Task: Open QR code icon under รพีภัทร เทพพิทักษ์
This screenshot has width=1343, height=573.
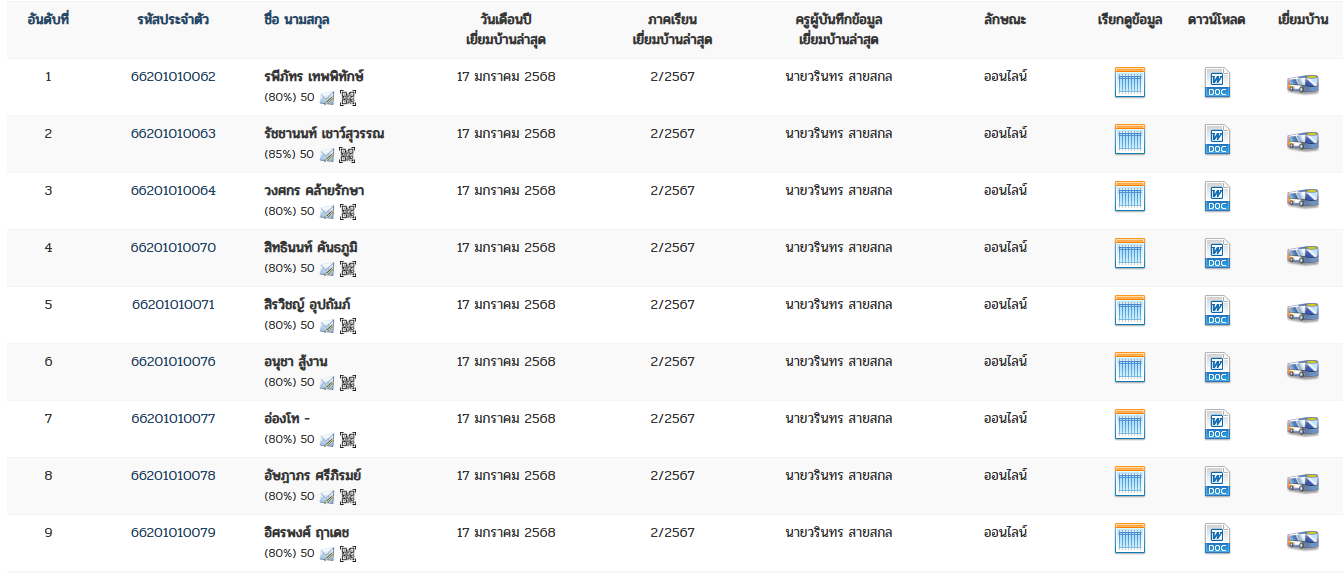Action: click(x=347, y=97)
